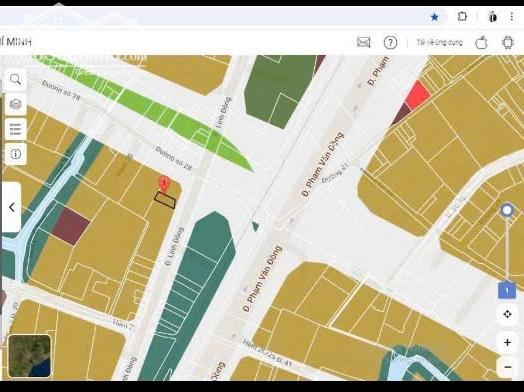
Task: Click the blue bookmark star icon
Action: tap(434, 17)
